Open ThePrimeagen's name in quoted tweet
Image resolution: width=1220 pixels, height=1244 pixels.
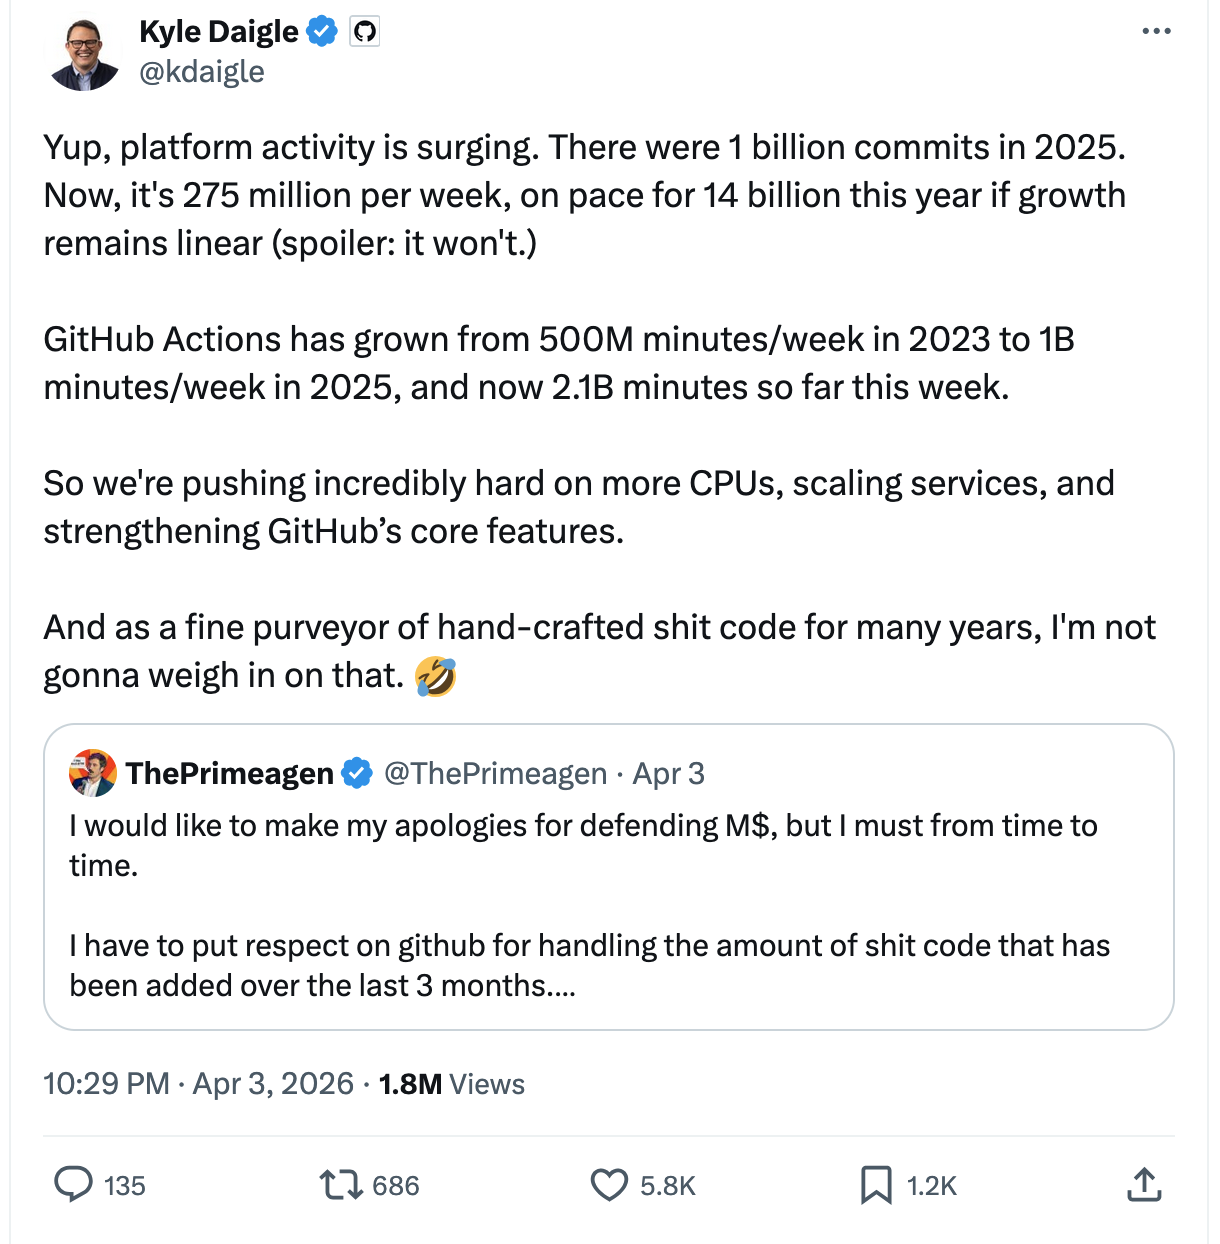230,773
